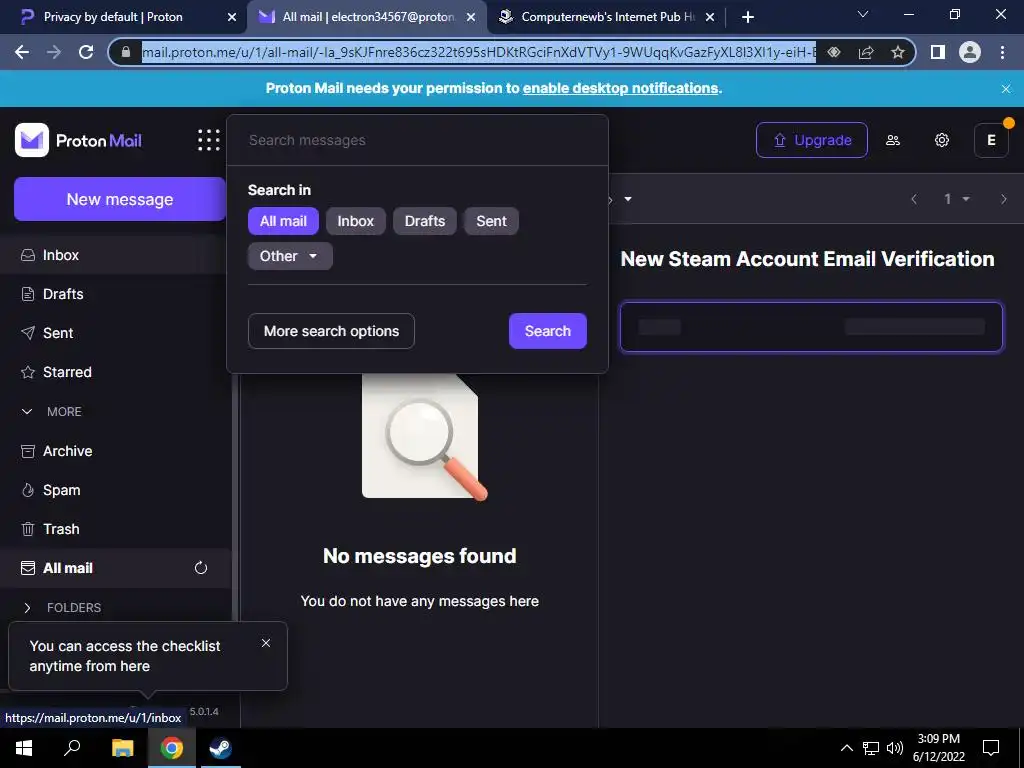Viewport: 1024px width, 768px height.
Task: Open the Sent folder in sidebar
Action: coord(114,333)
